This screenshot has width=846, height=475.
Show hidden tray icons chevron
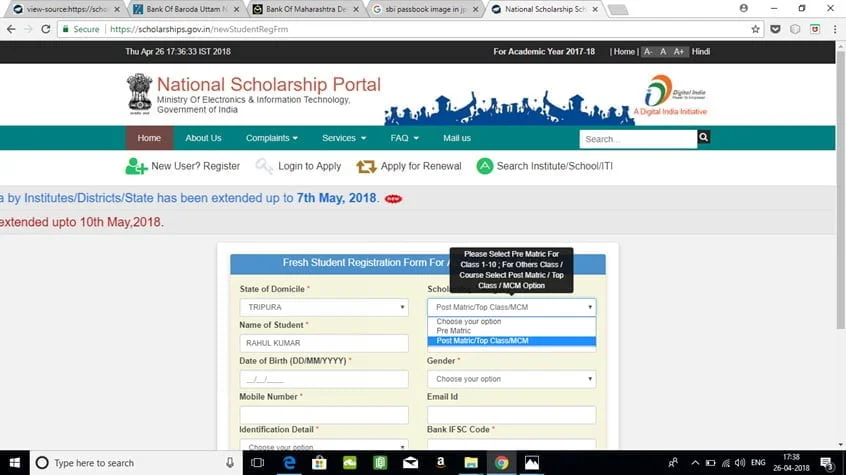pos(695,463)
